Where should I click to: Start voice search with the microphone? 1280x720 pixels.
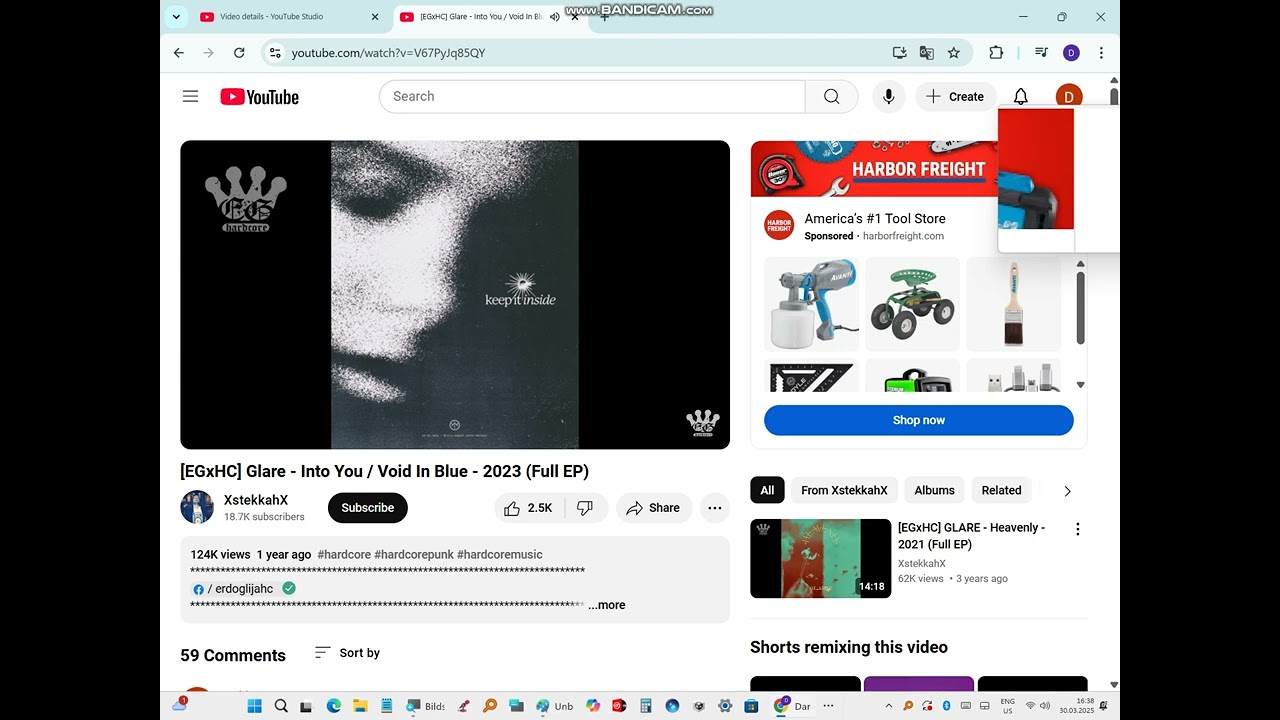(x=888, y=97)
